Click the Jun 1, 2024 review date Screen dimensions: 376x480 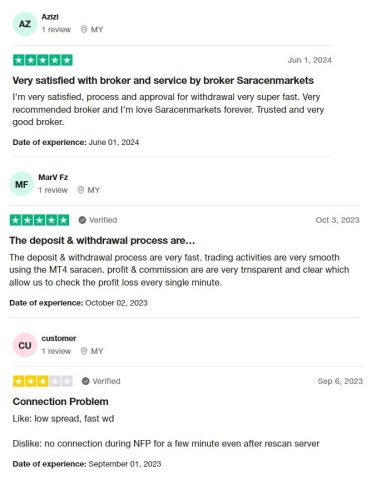click(310, 60)
